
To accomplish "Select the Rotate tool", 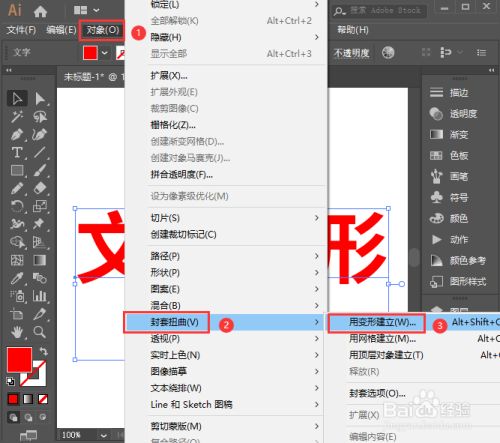I will 17,206.
